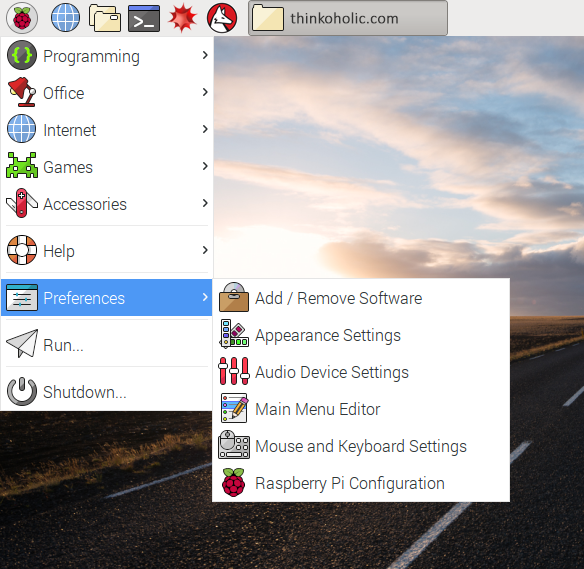Open the Internet menu category
The height and width of the screenshot is (569, 584).
tap(107, 130)
